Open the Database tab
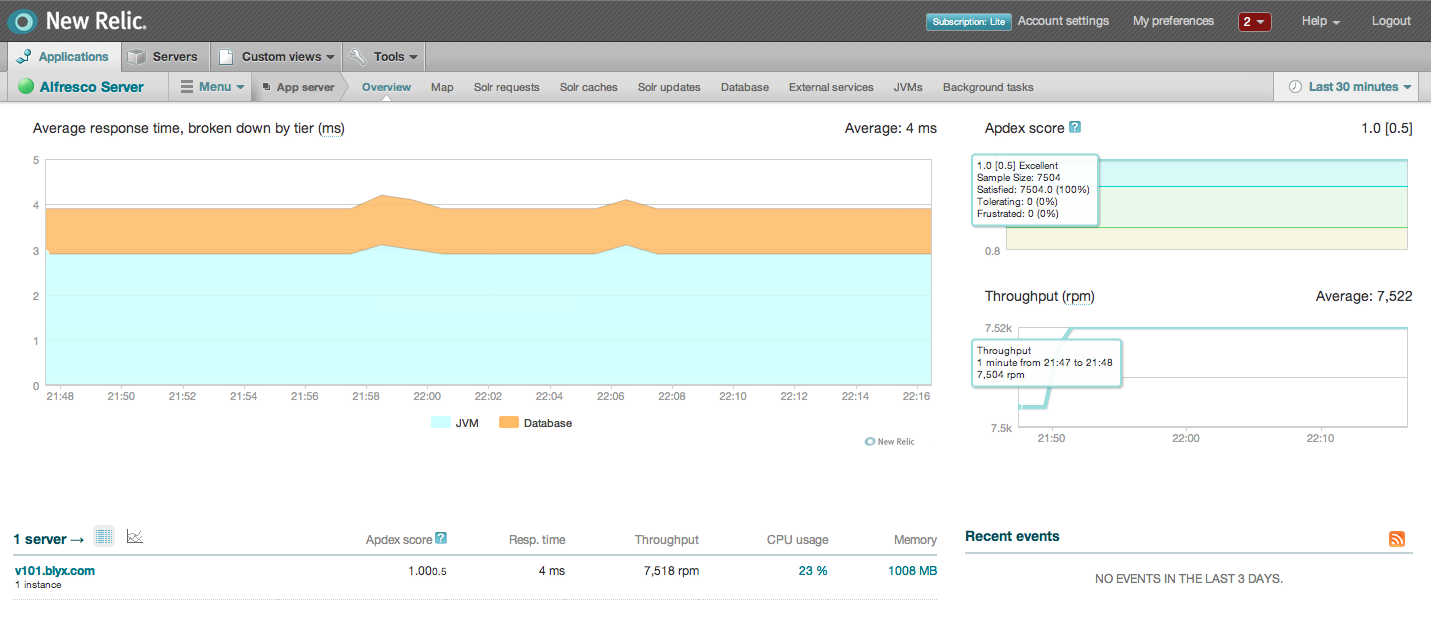This screenshot has width=1431, height=629. (745, 87)
